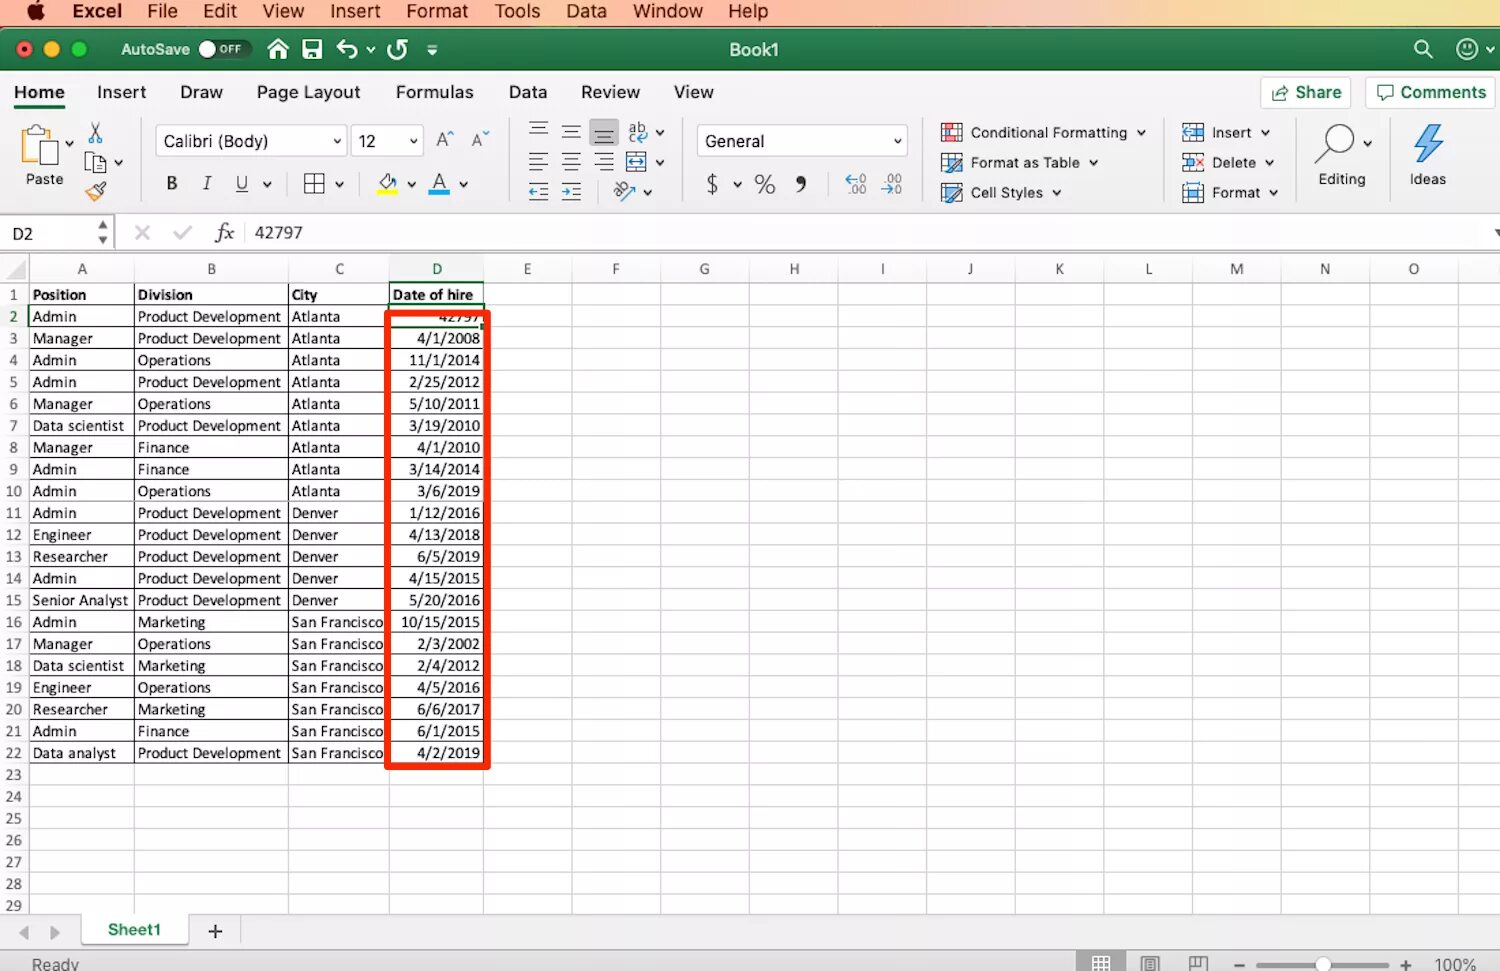Decrease font size with the smaller A
Viewport: 1500px width, 971px height.
click(x=480, y=139)
